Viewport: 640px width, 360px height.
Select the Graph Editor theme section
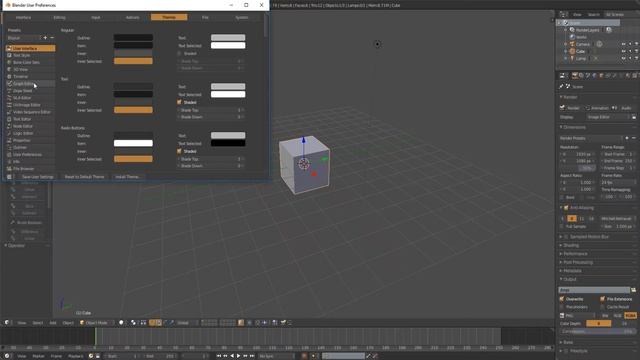(x=30, y=83)
